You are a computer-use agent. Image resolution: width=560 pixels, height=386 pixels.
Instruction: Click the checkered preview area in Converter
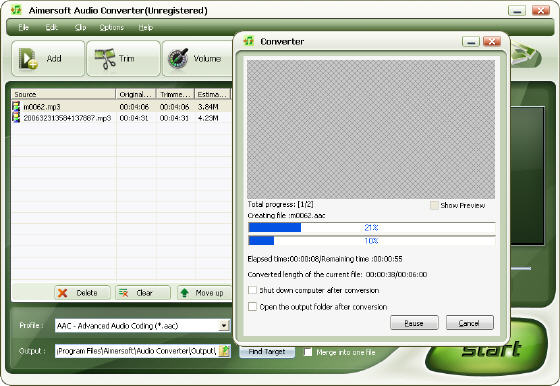click(x=371, y=129)
